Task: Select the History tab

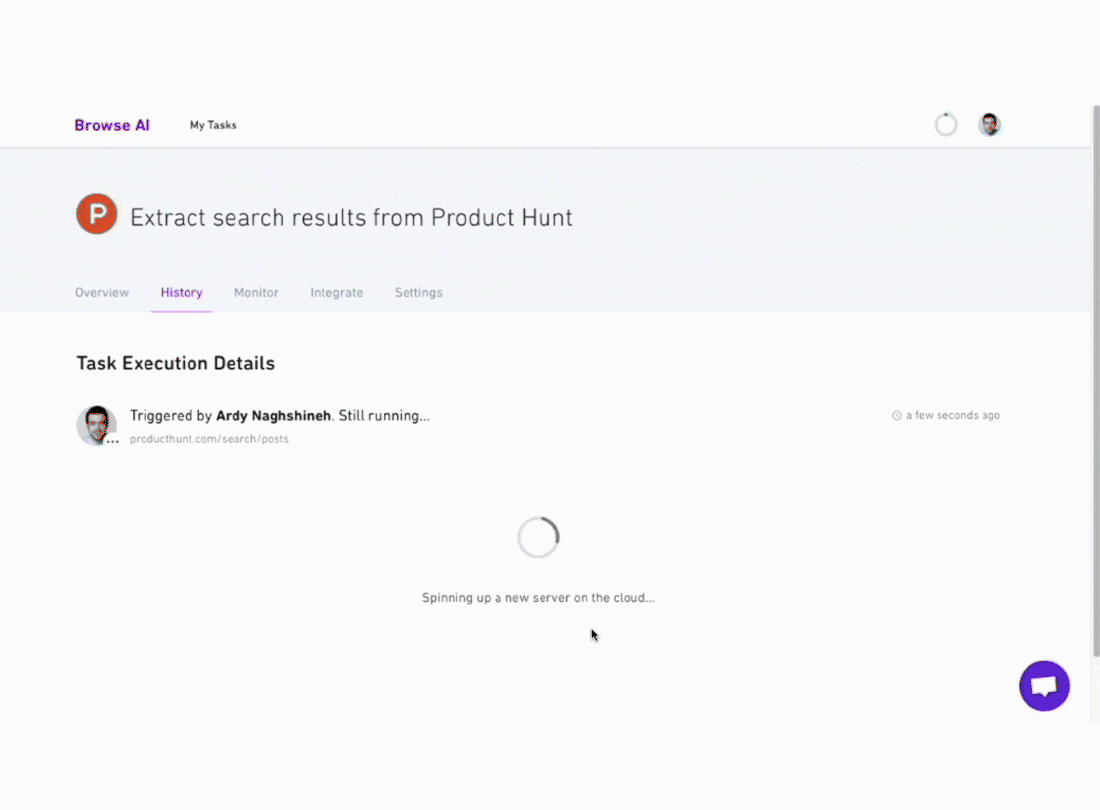Action: pos(181,292)
